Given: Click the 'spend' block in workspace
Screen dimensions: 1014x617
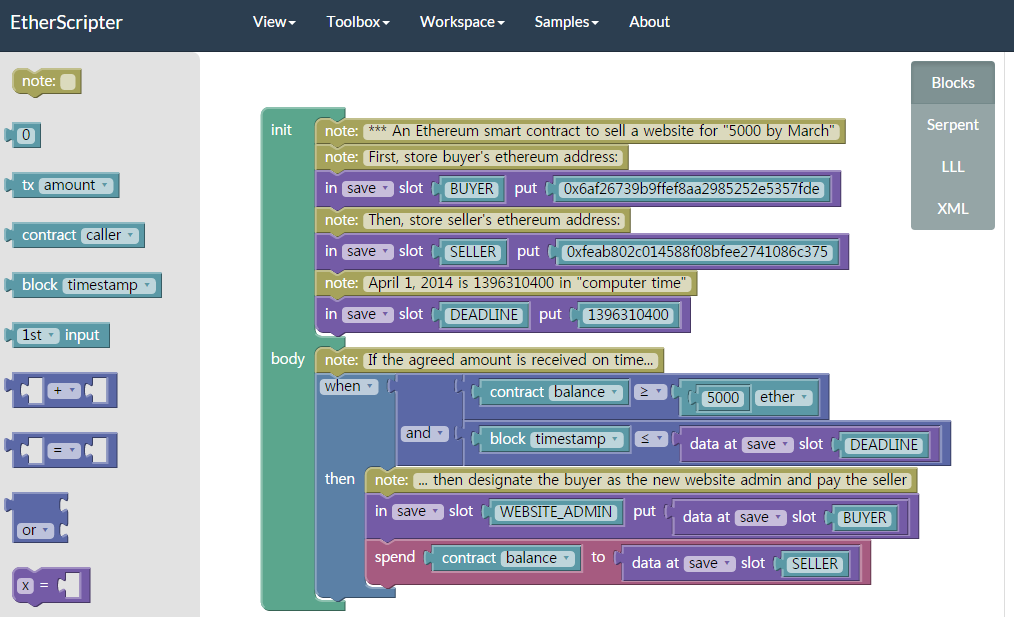Looking at the screenshot, I should coord(394,558).
